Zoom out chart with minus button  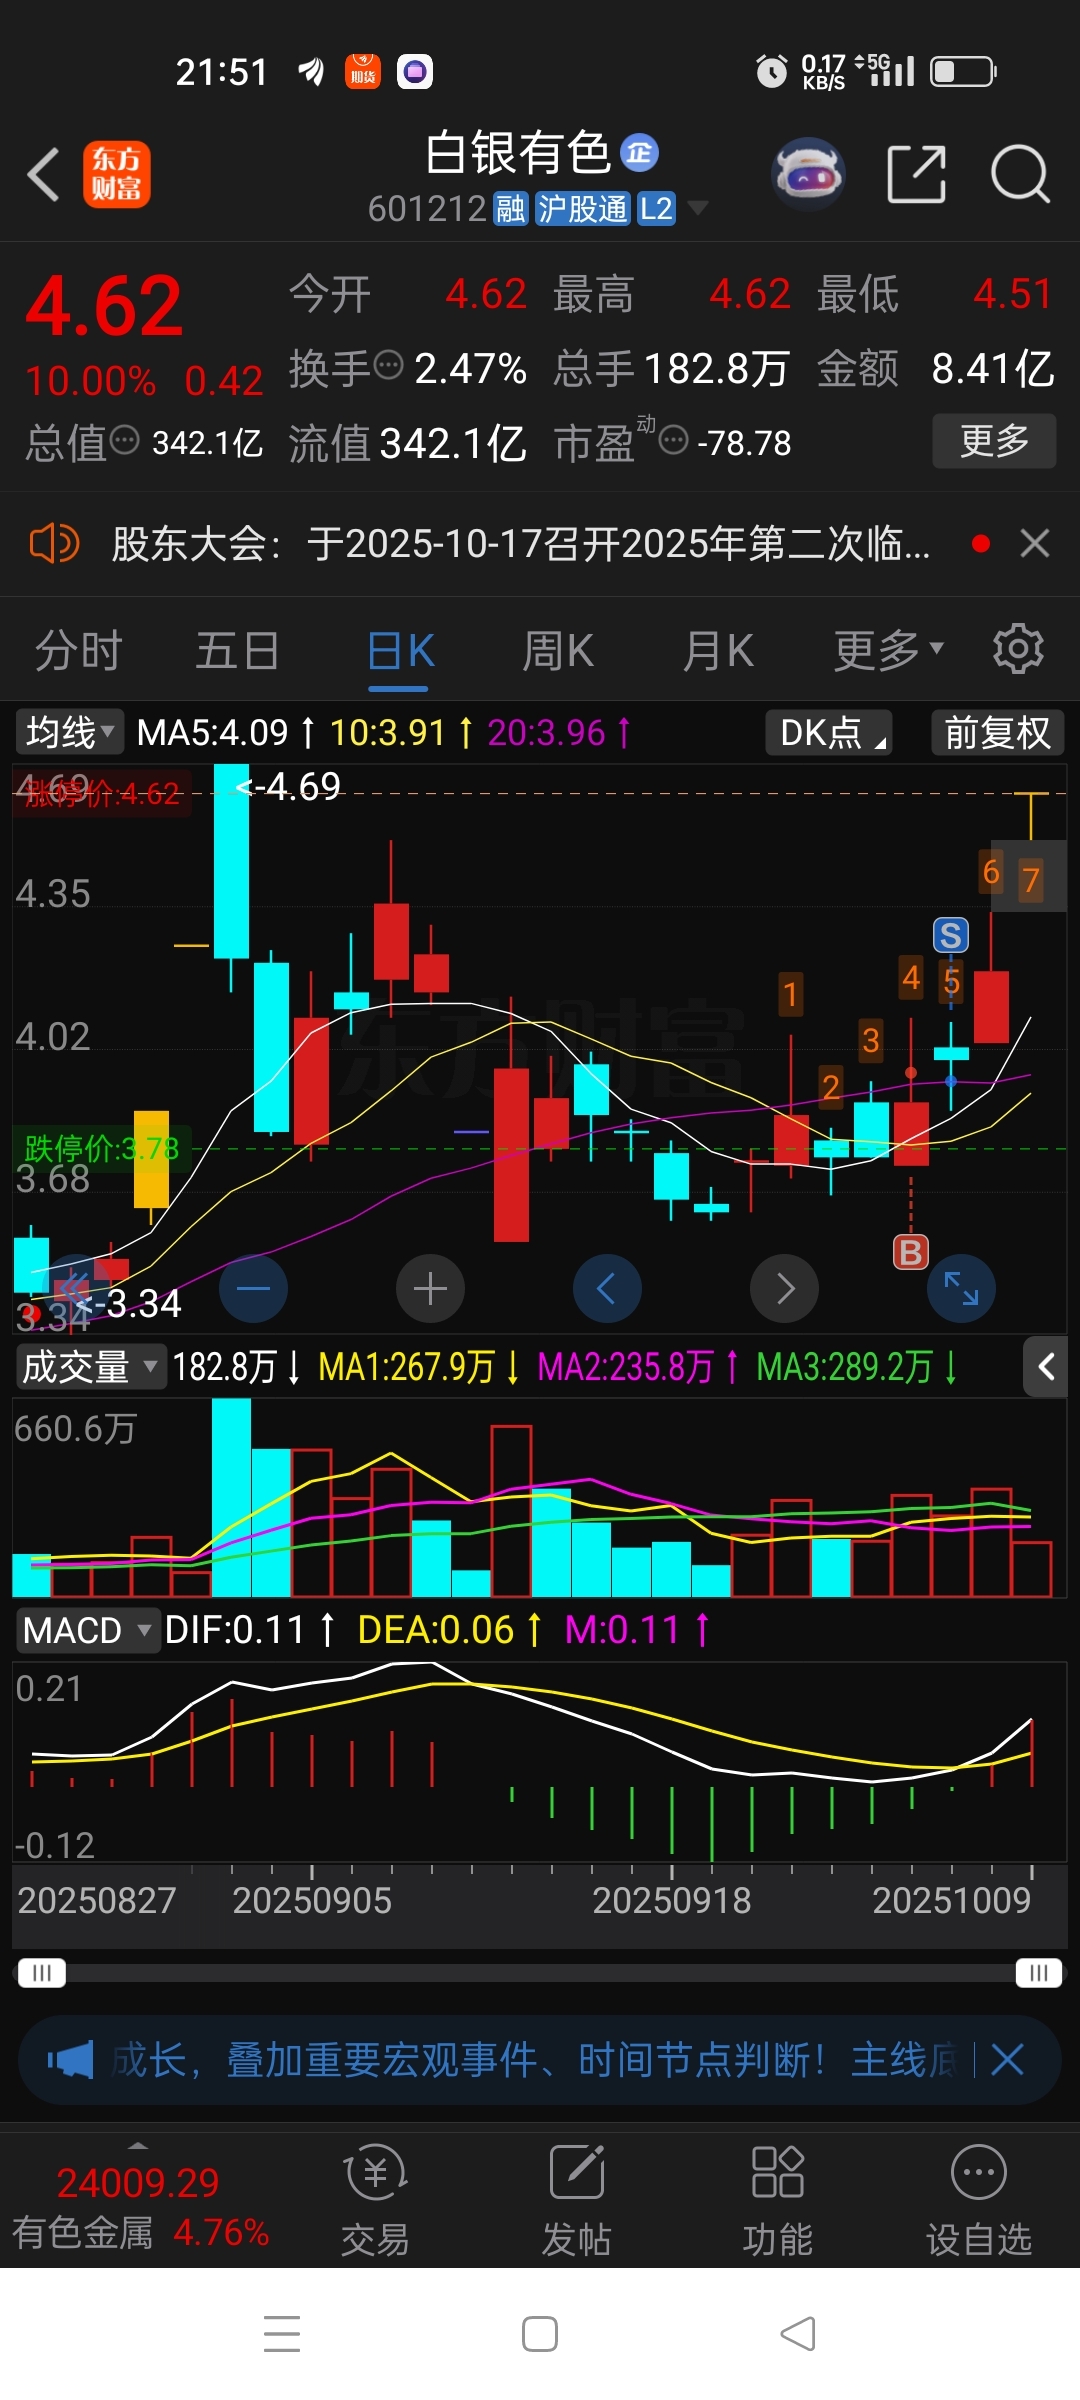point(253,1288)
